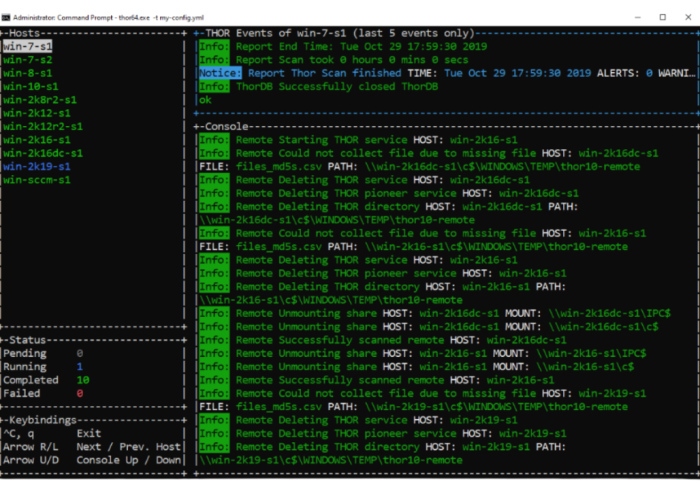Click the Status panel header
700x500 pixels.
pyautogui.click(x=28, y=340)
